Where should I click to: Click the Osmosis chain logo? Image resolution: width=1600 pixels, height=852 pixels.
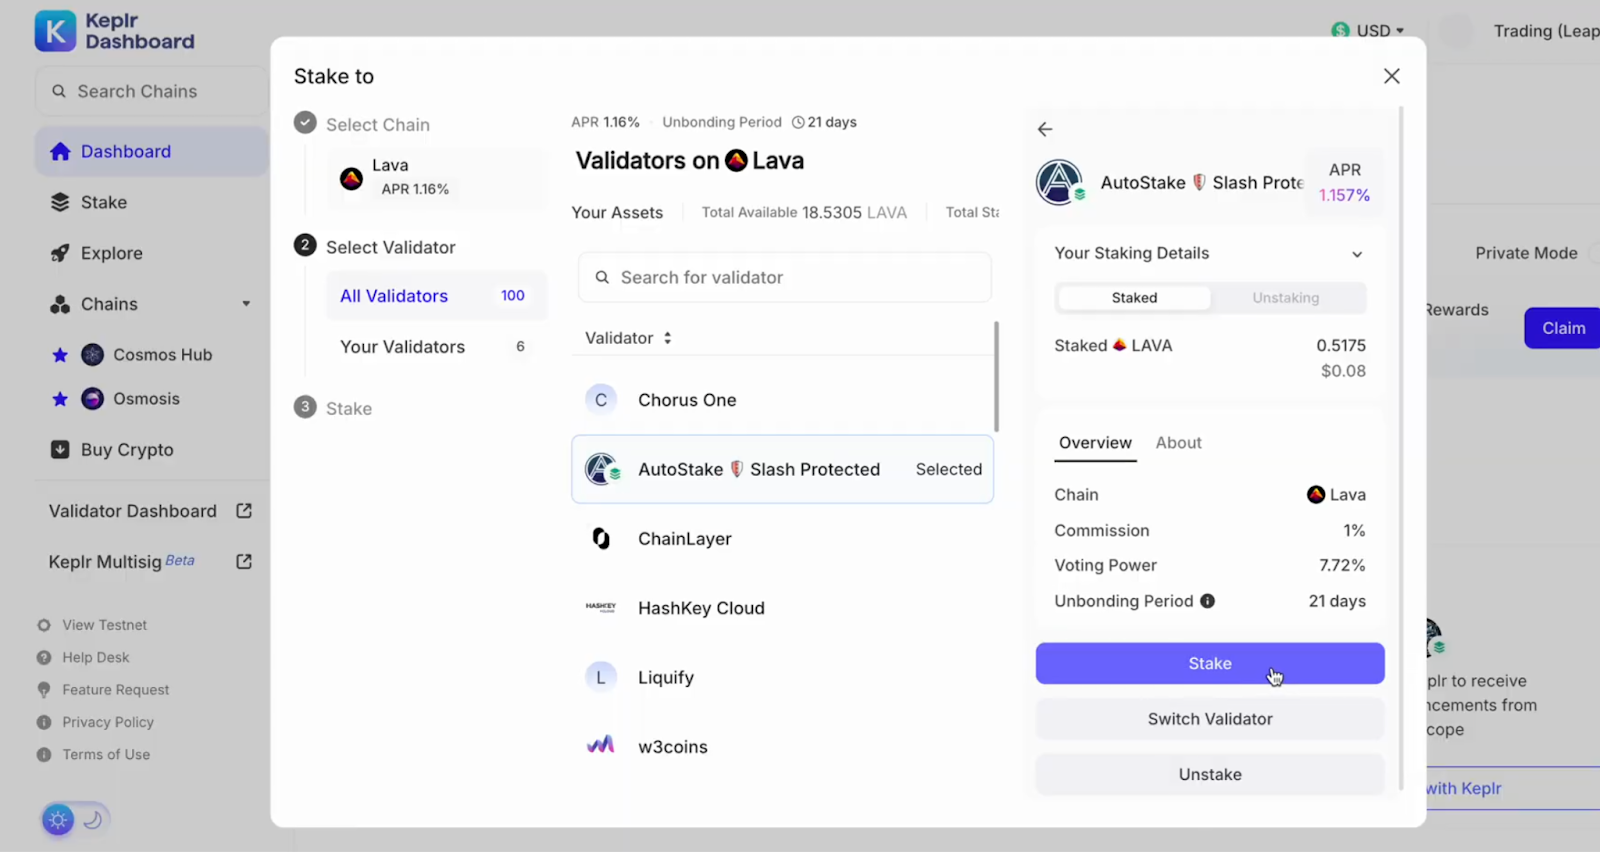[92, 399]
